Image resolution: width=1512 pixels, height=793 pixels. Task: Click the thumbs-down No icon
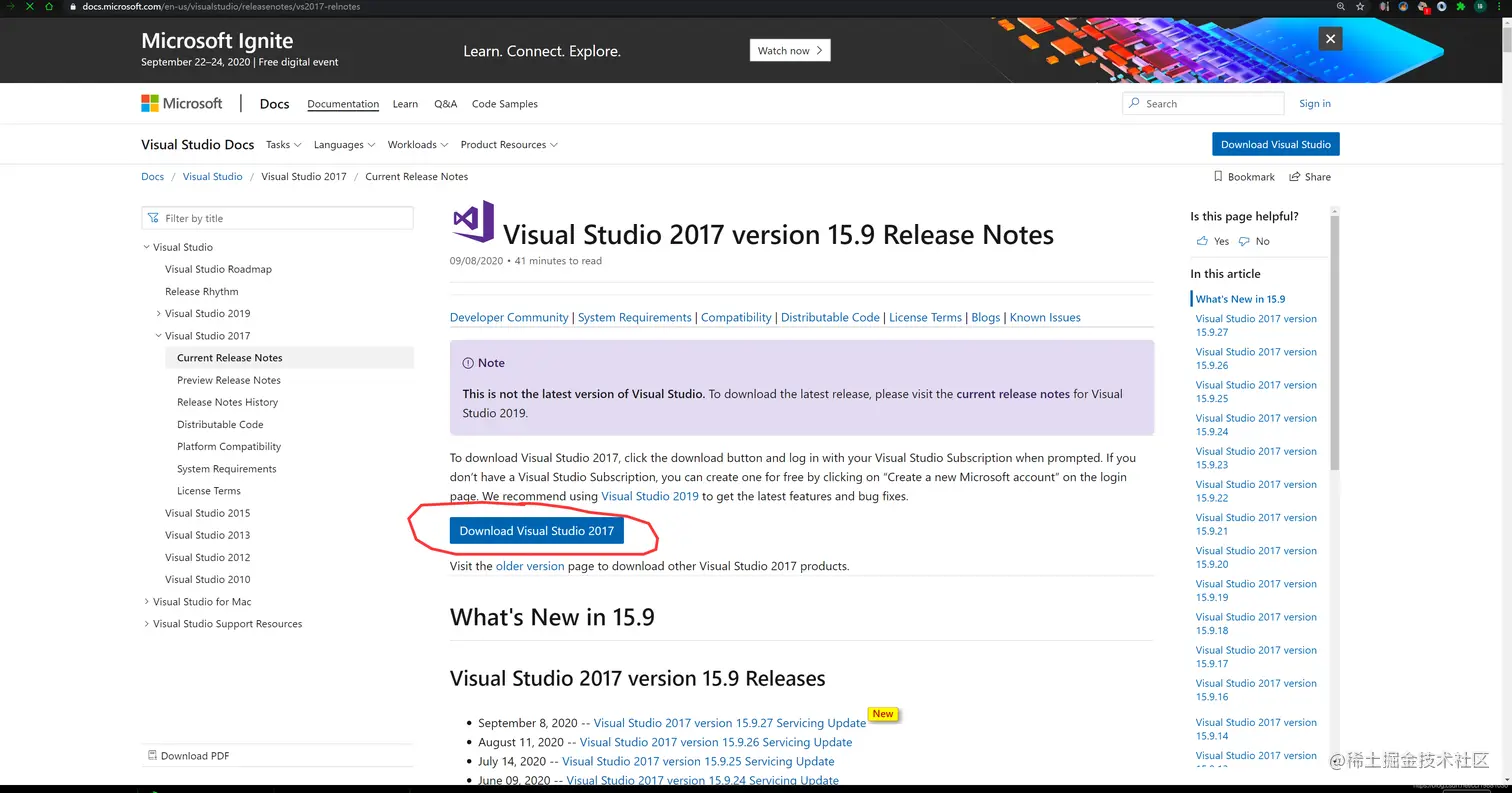click(1244, 241)
